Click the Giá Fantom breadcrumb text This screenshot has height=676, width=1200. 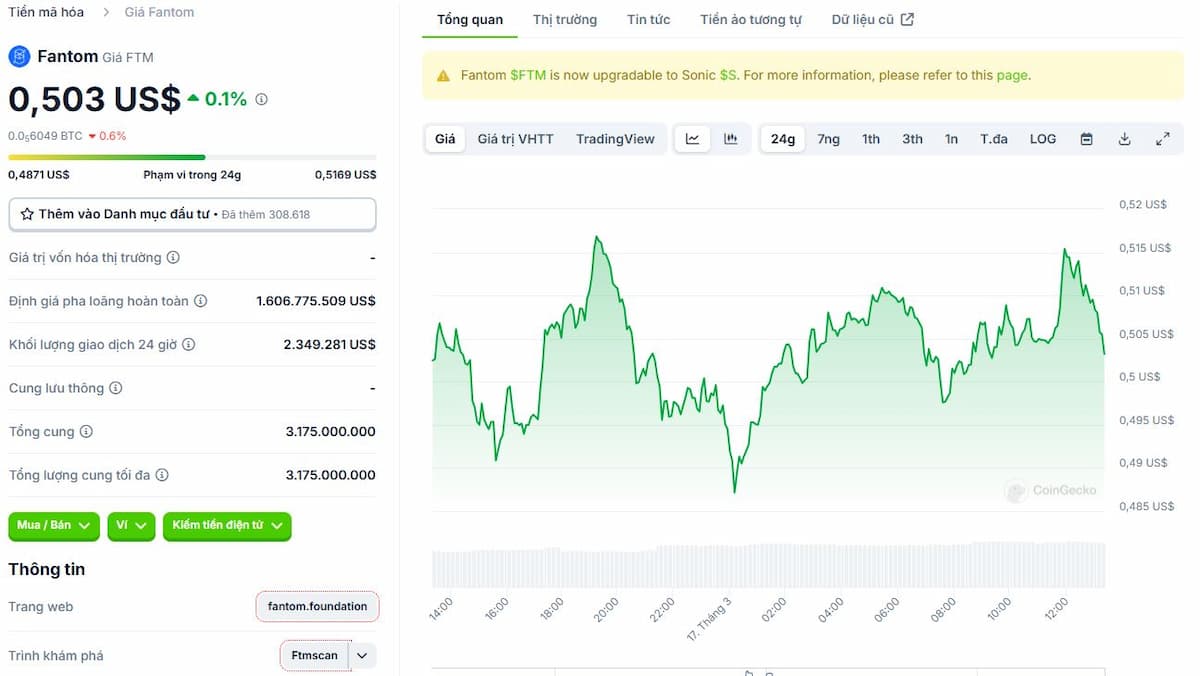pyautogui.click(x=160, y=12)
